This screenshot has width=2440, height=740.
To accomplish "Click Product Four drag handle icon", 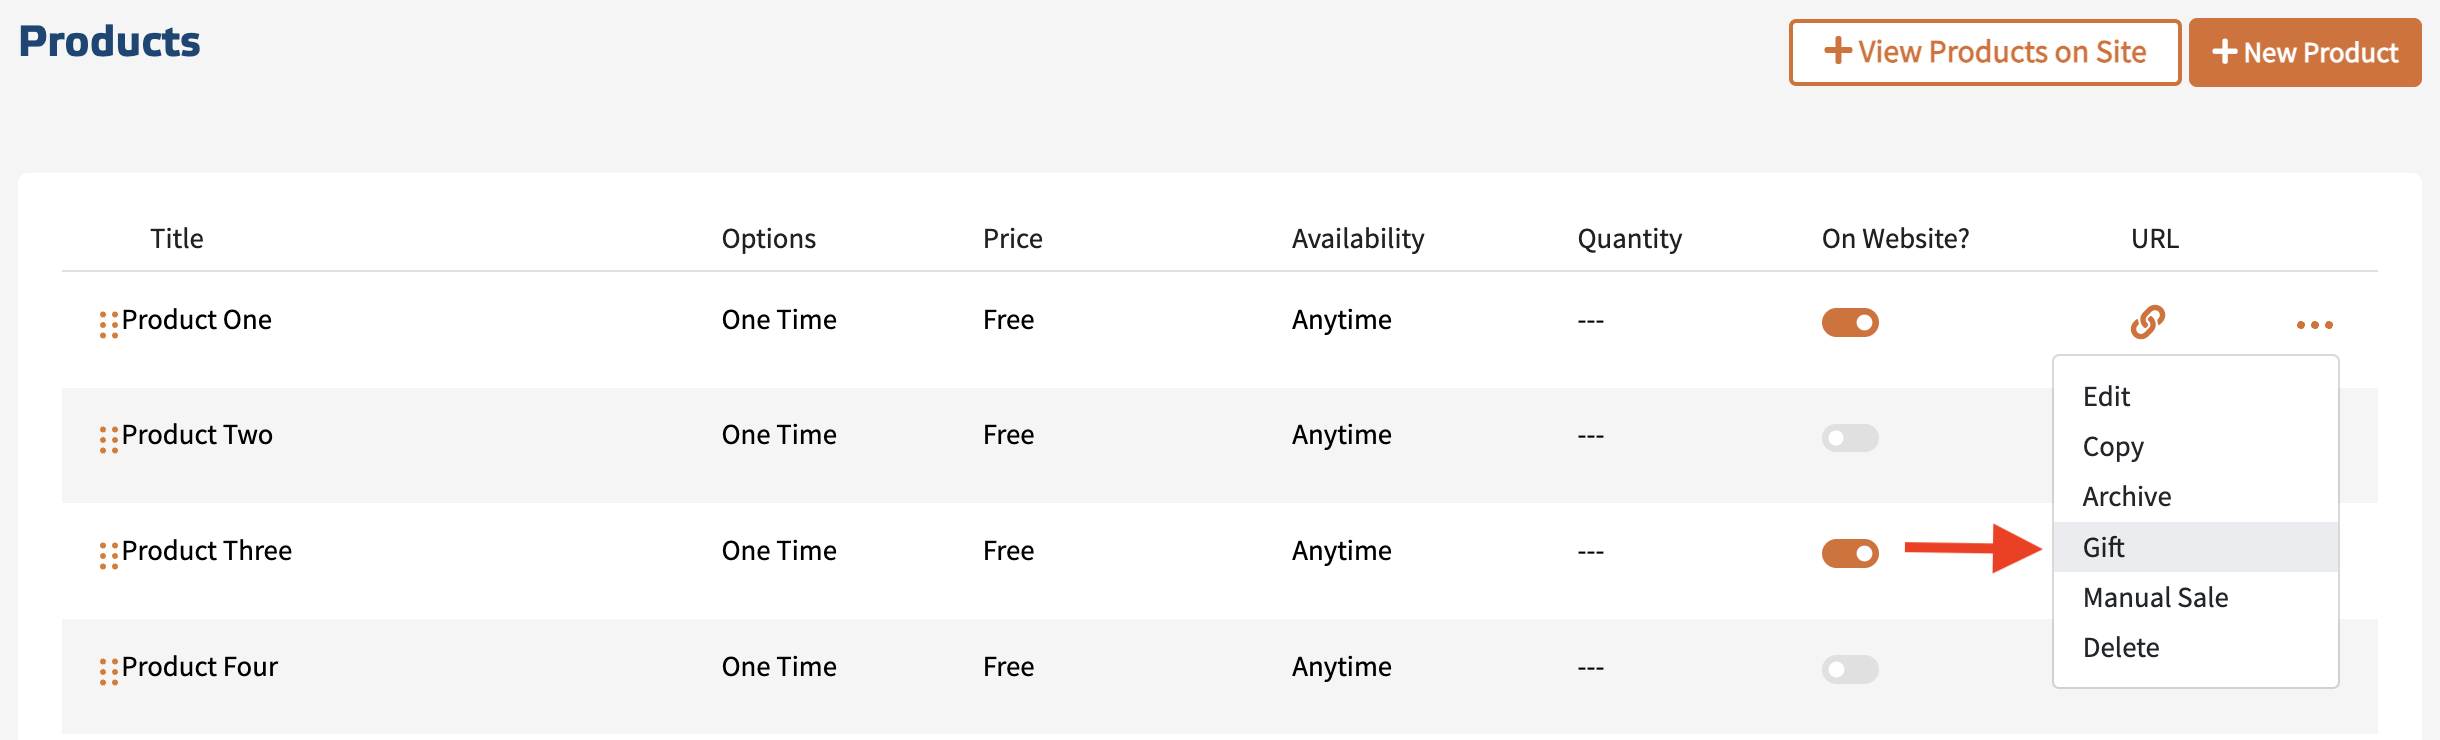I will coord(109,671).
